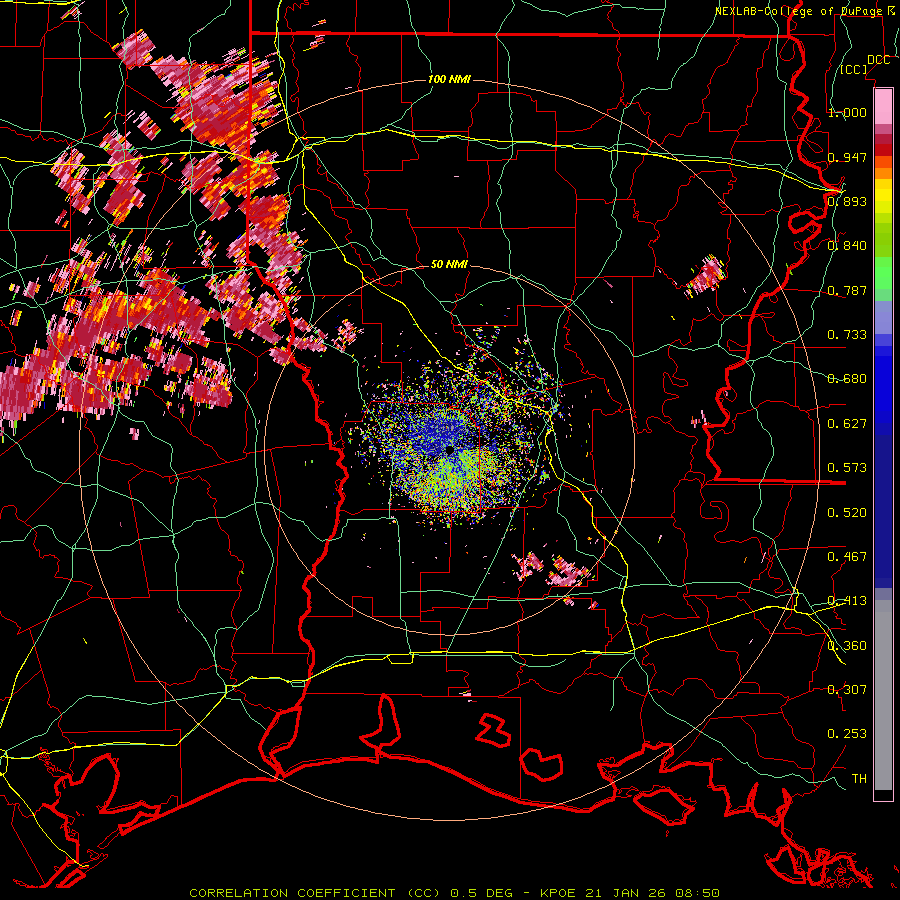Screen dimensions: 900x900
Task: Click the 0.840 color bar value
Action: (x=847, y=246)
